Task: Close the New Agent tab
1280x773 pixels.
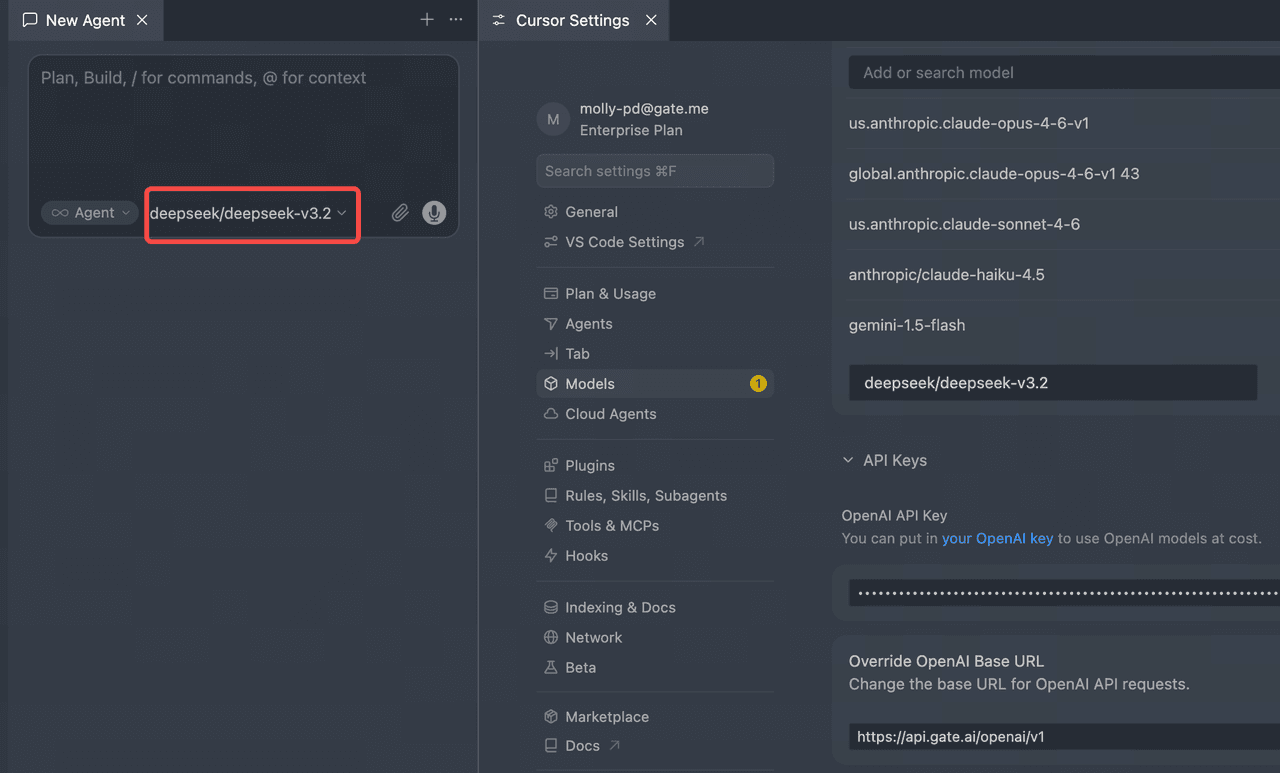Action: (142, 20)
